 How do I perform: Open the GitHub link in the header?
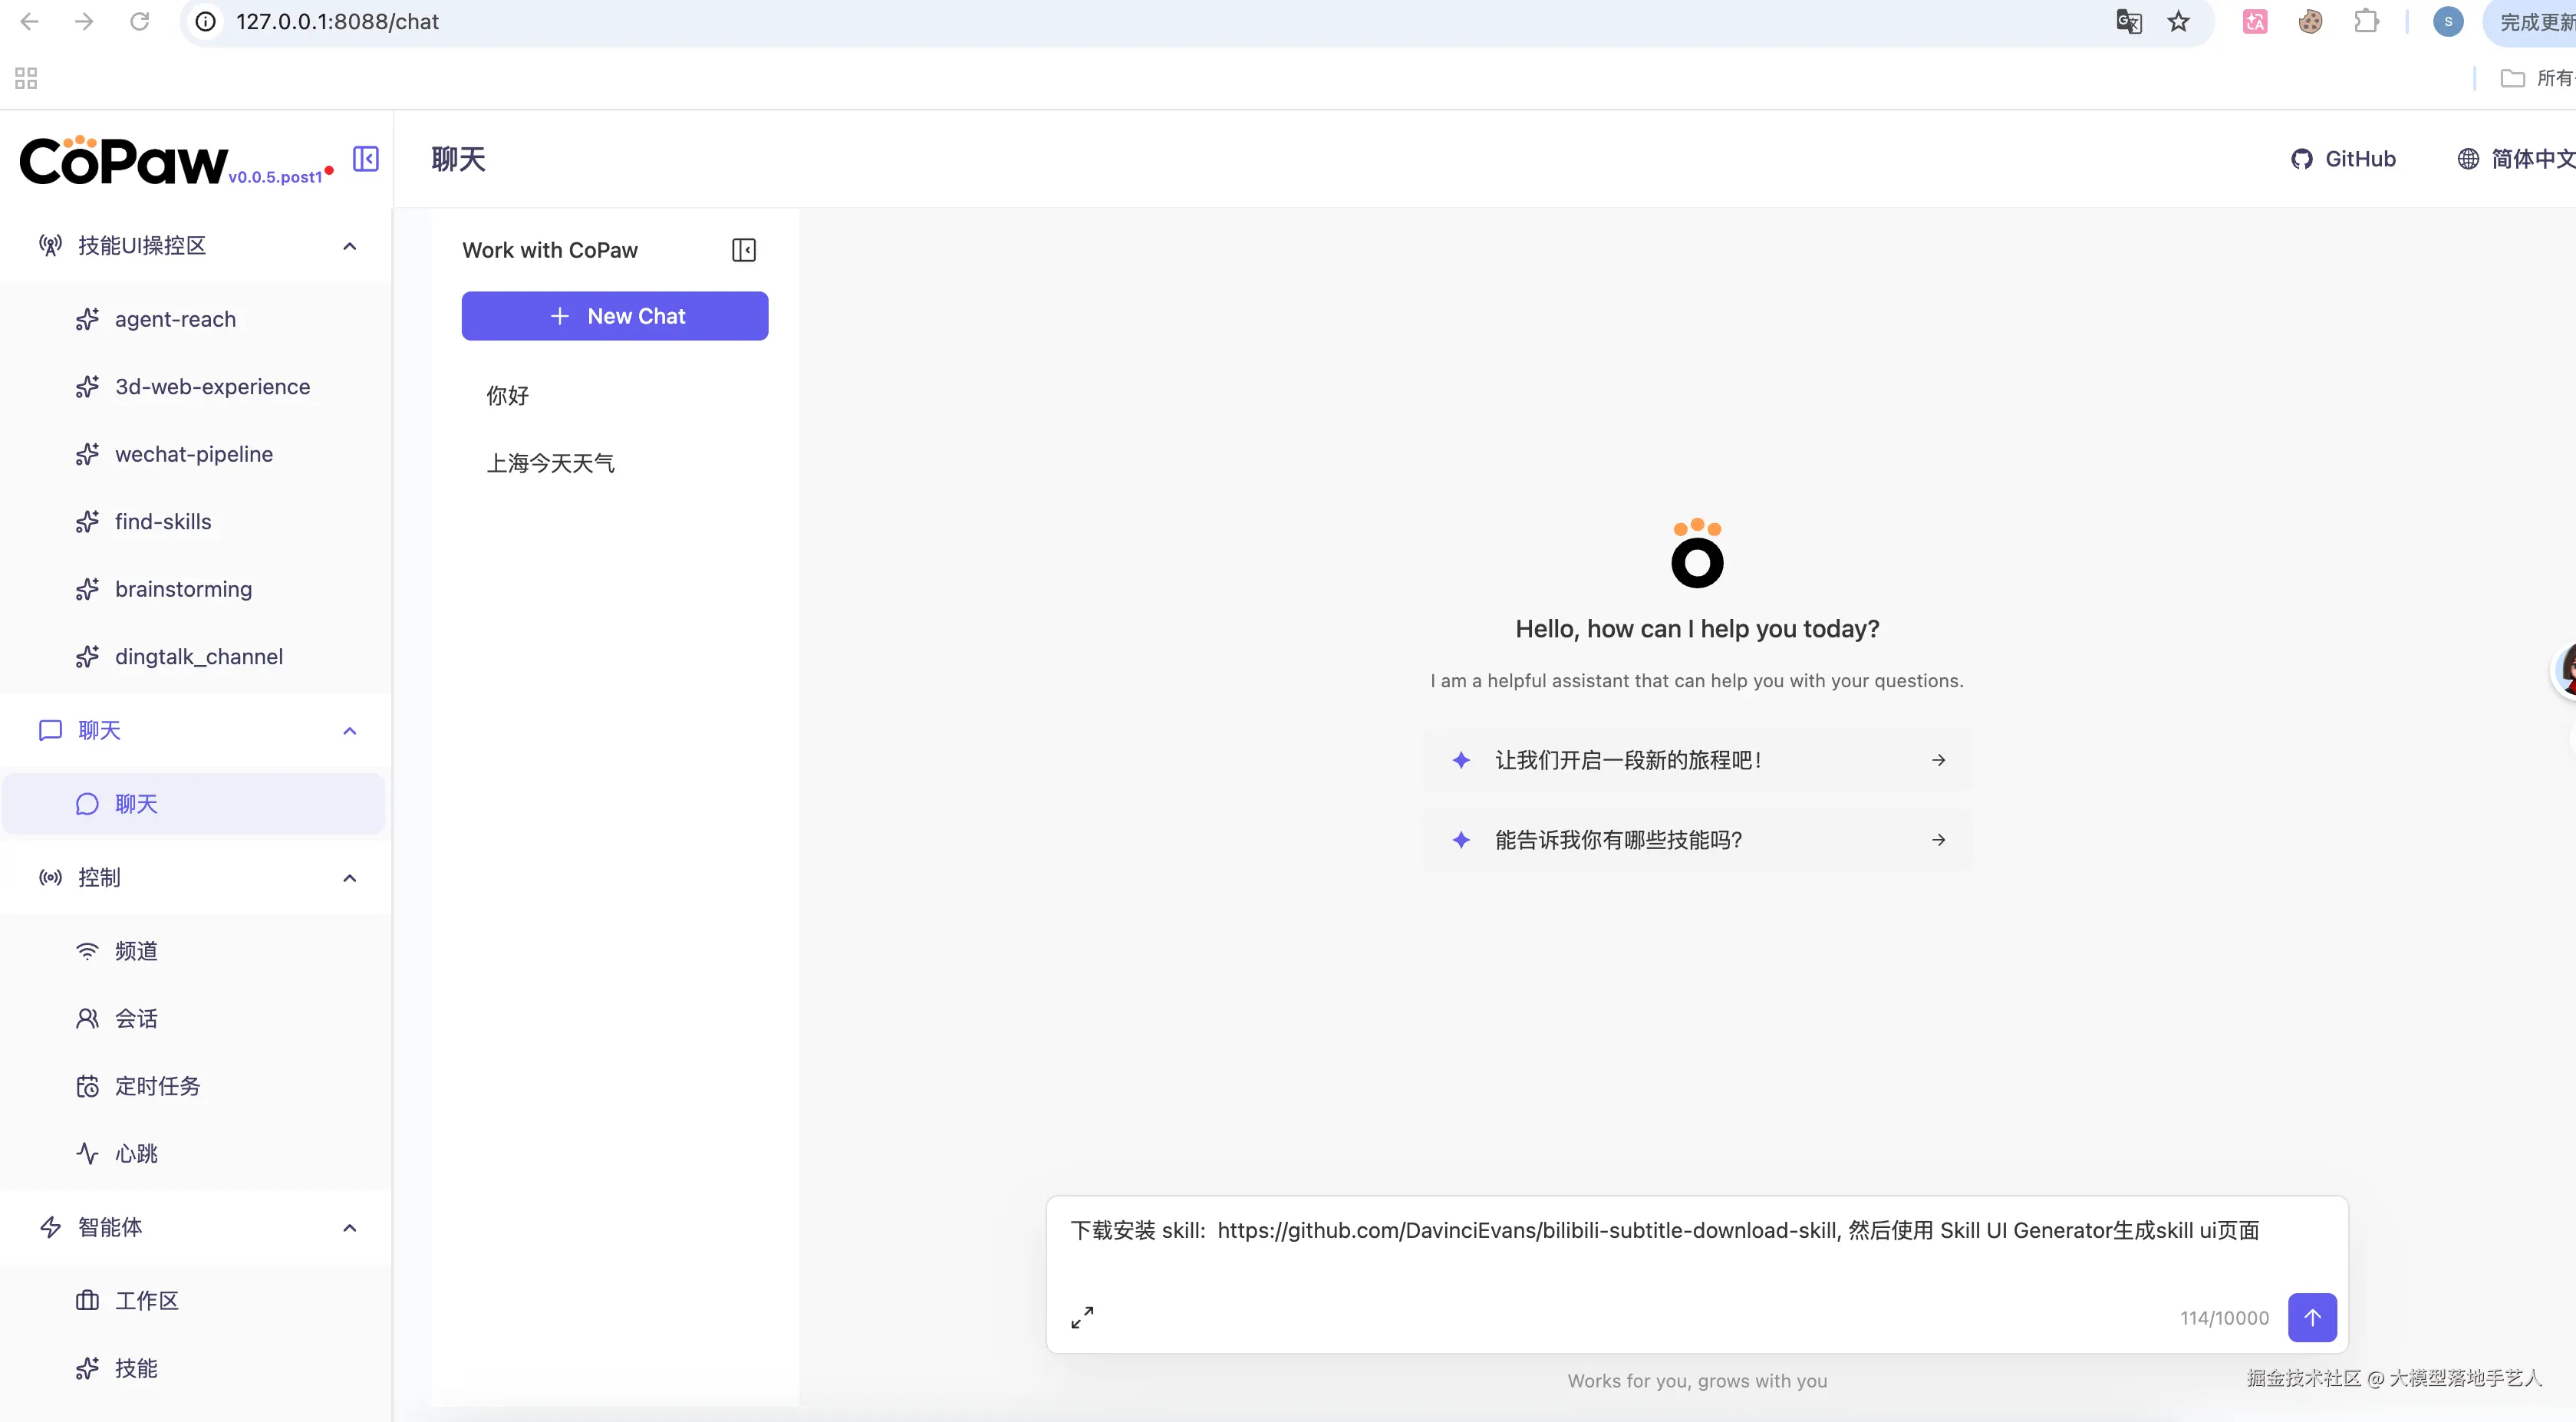click(x=2343, y=159)
